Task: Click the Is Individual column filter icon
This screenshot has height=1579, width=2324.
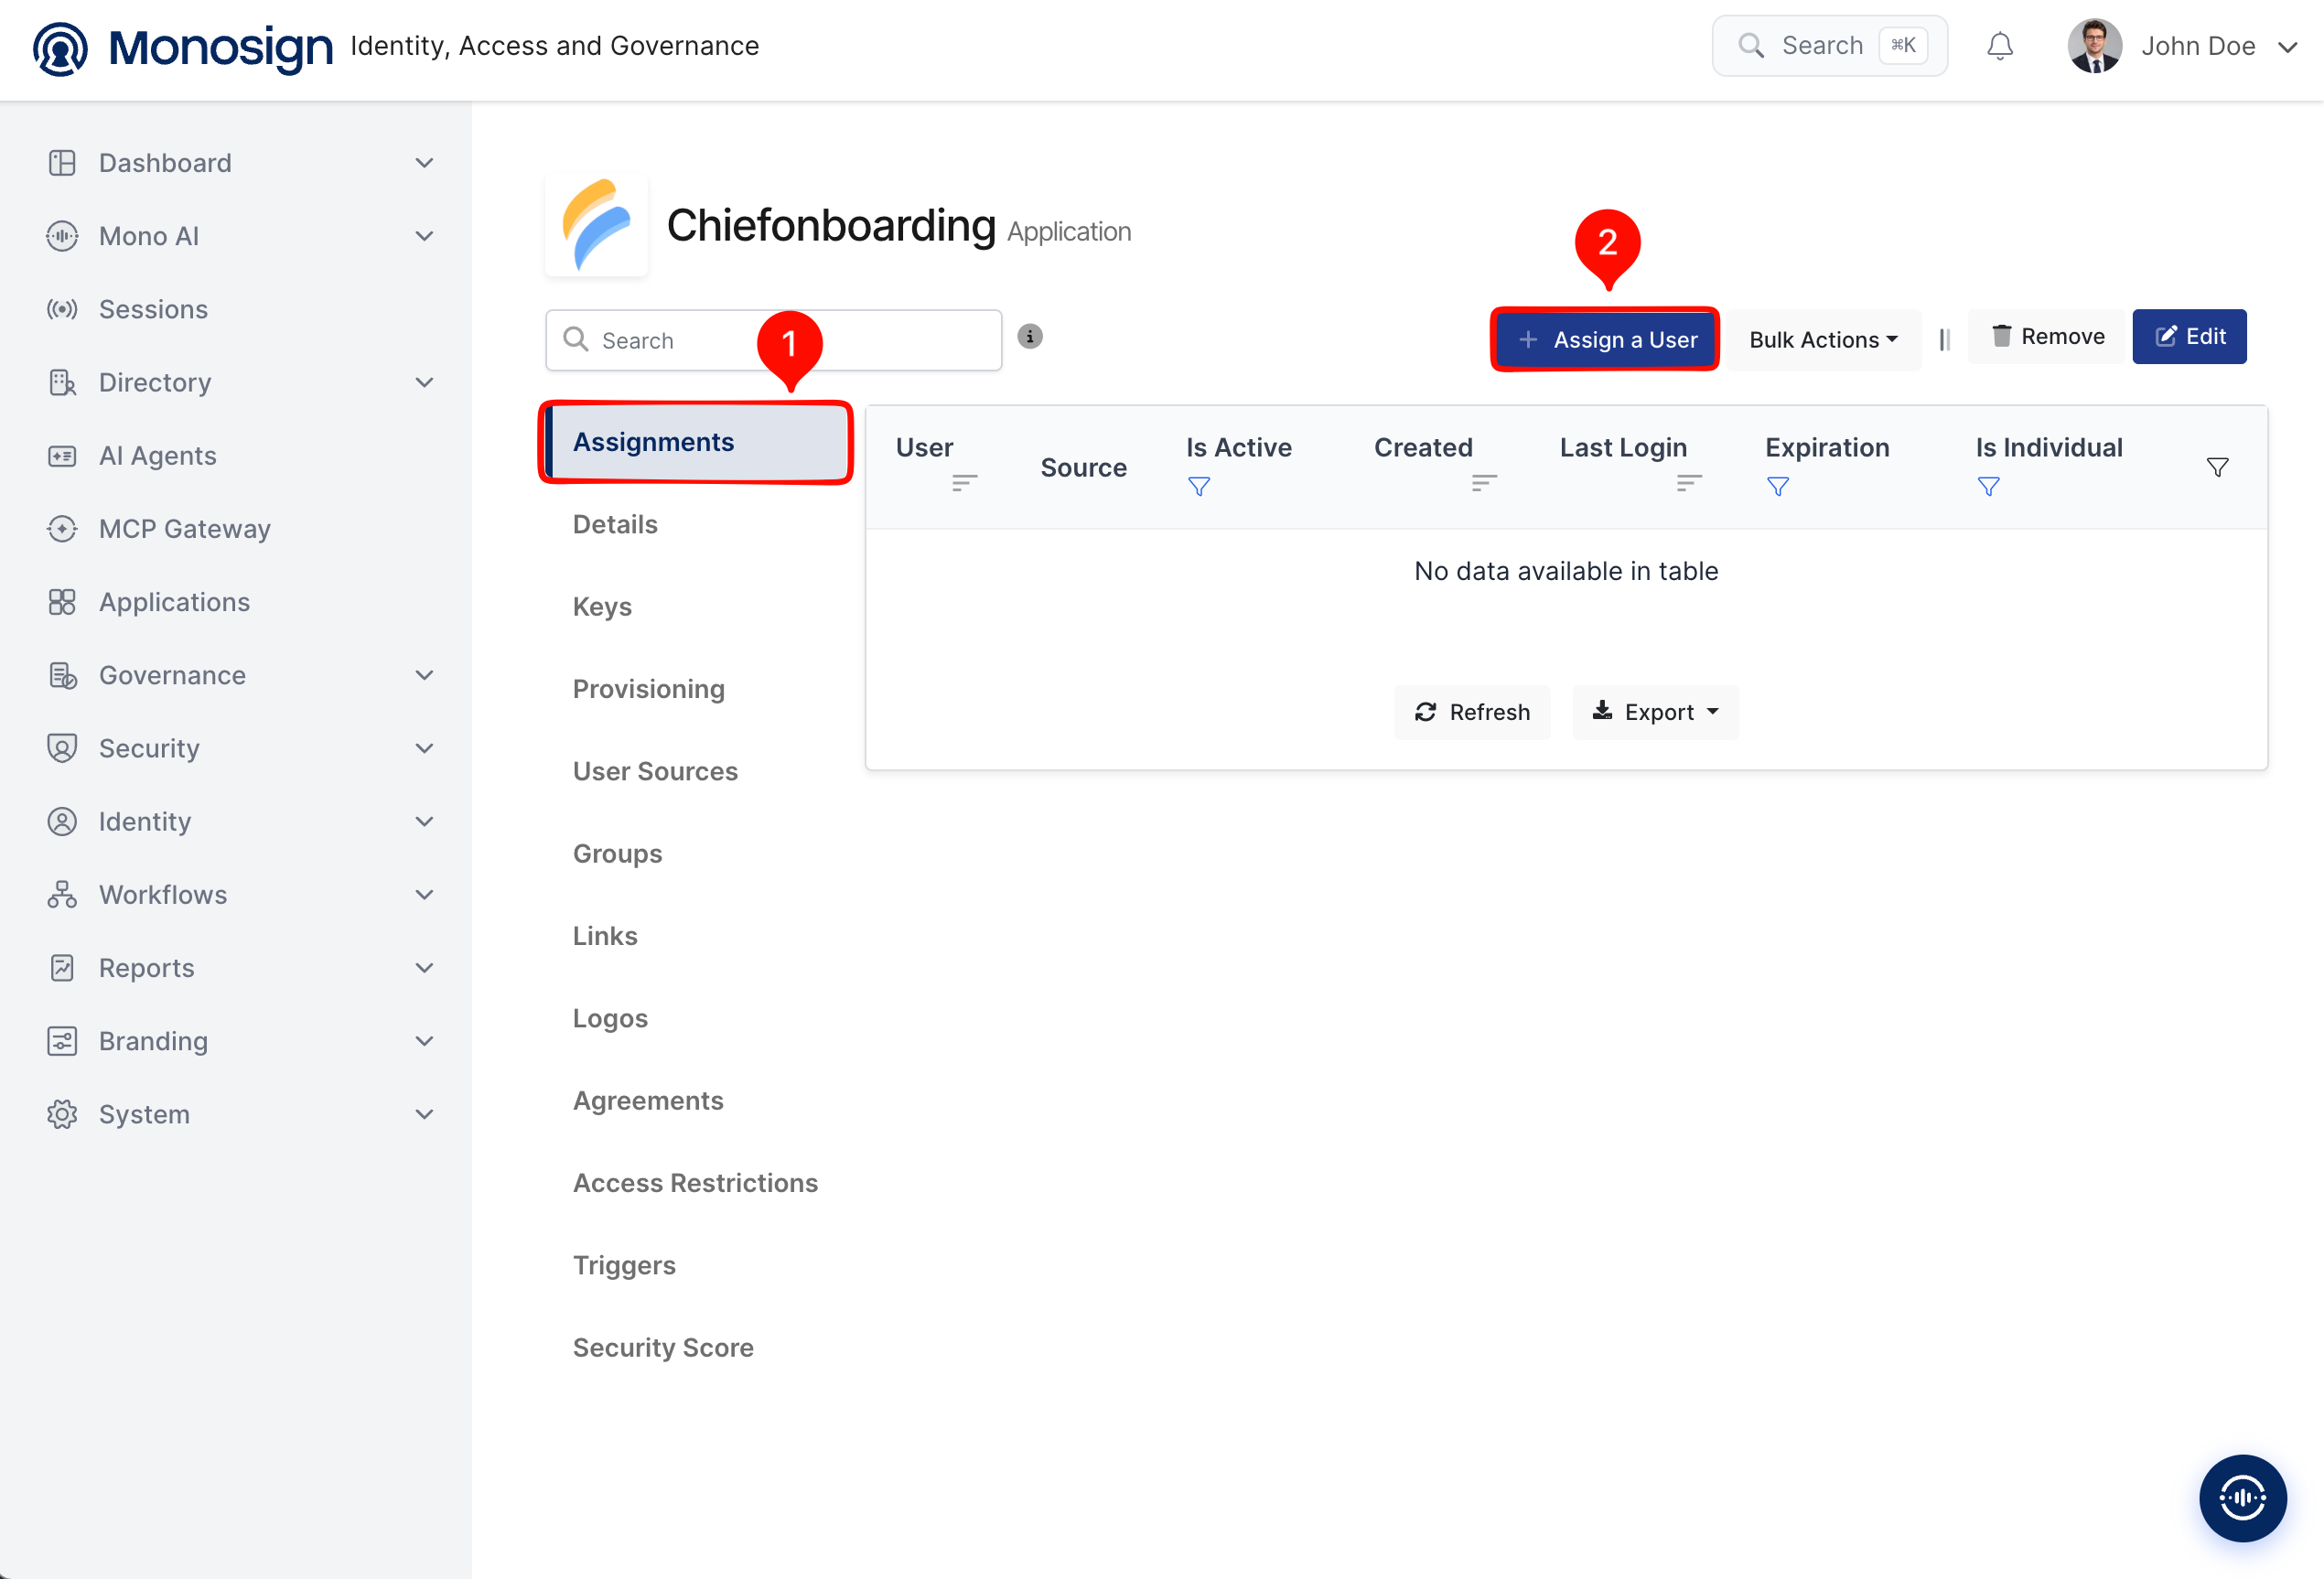Action: 1988,487
